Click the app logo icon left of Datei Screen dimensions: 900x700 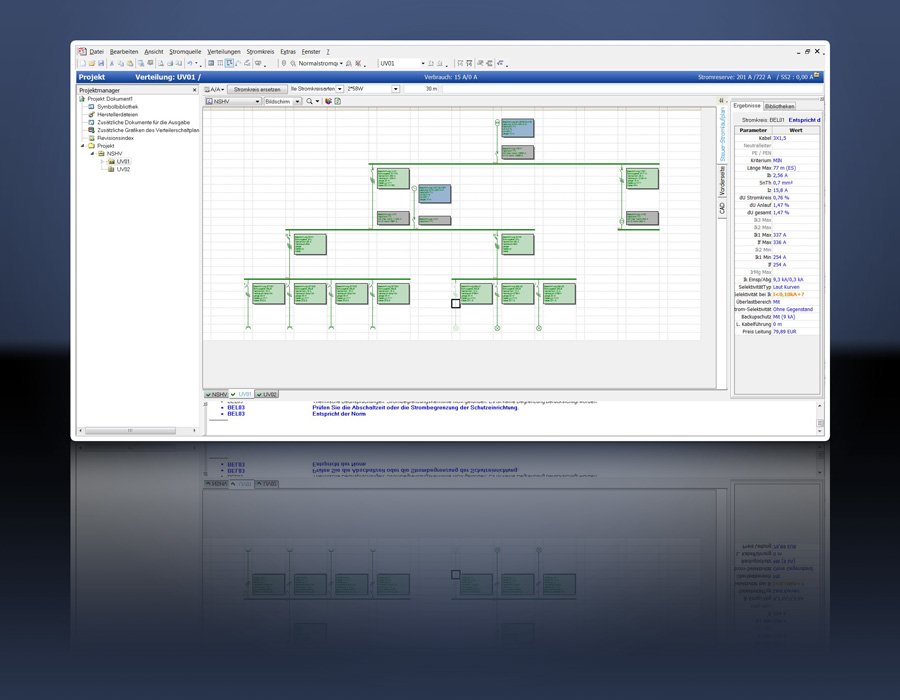click(x=82, y=52)
